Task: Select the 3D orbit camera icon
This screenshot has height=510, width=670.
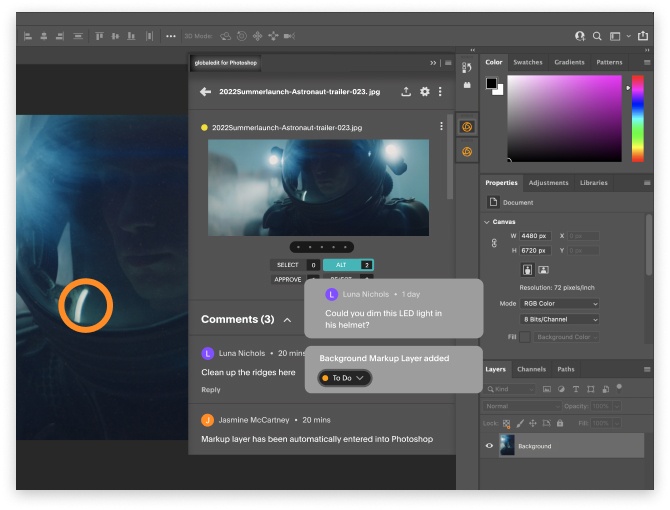Action: pyautogui.click(x=225, y=36)
